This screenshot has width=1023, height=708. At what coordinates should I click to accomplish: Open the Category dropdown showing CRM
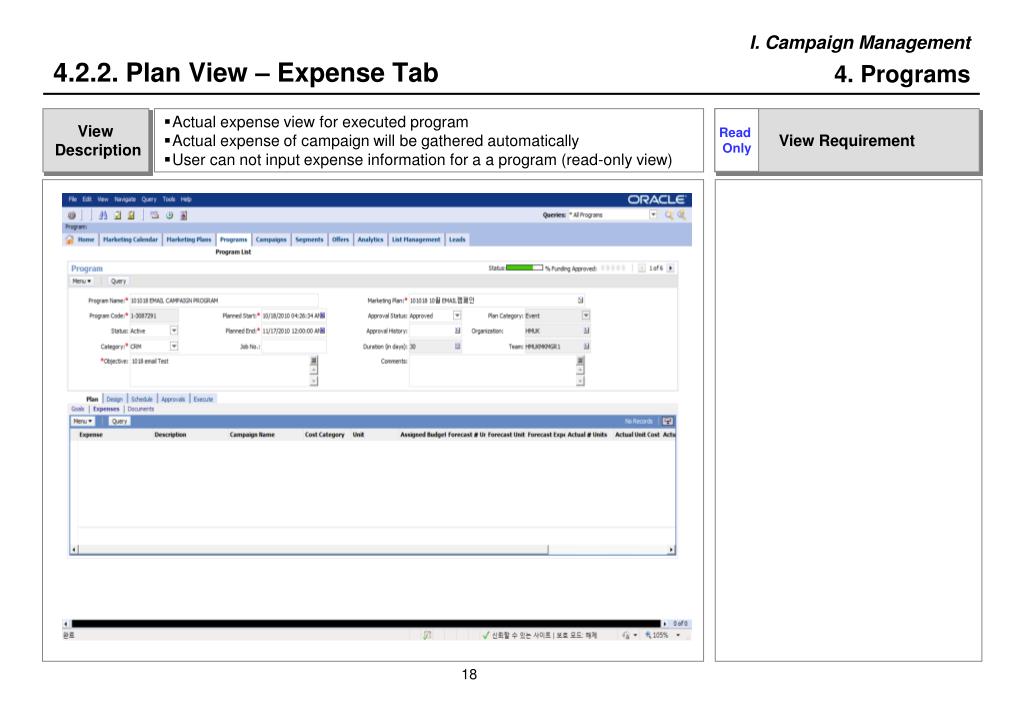pos(174,346)
